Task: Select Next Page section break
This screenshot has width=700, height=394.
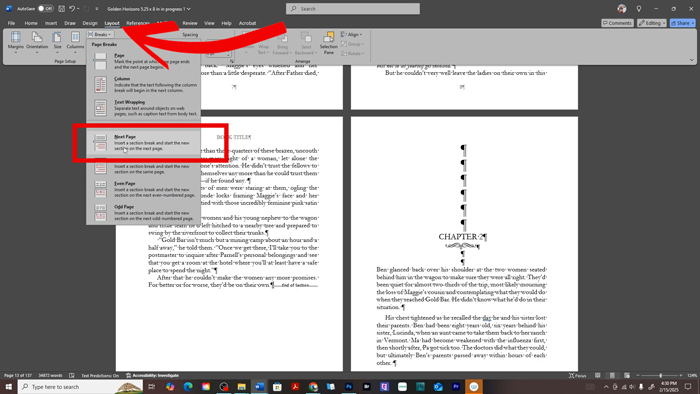Action: point(144,142)
